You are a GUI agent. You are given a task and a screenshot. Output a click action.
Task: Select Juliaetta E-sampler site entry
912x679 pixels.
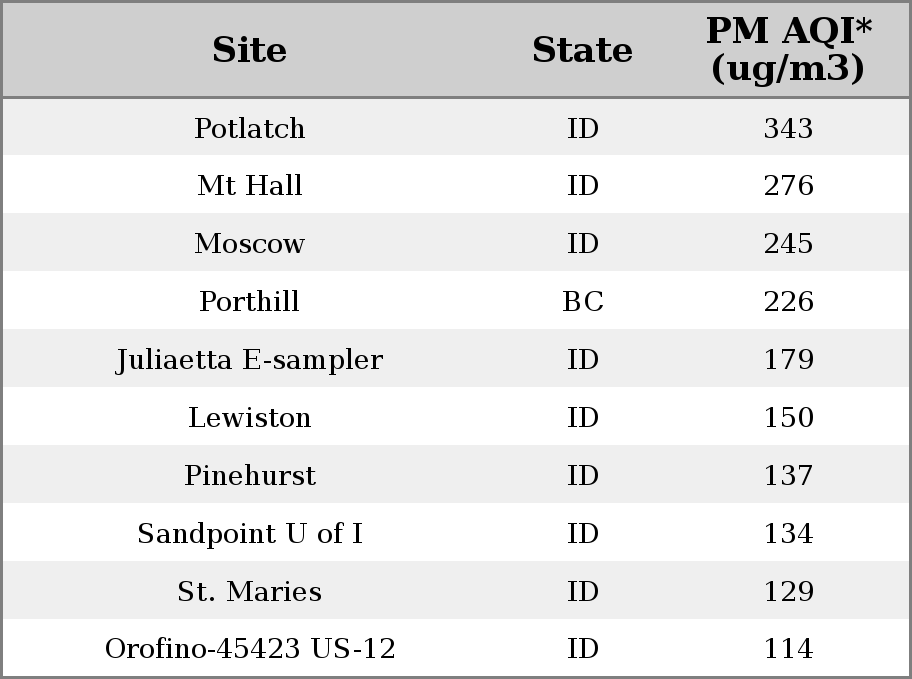pos(250,360)
